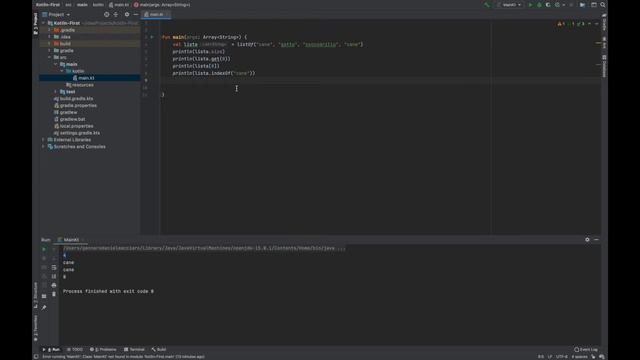Open Project view selector dropdown
This screenshot has width=640, height=360.
coord(56,14)
